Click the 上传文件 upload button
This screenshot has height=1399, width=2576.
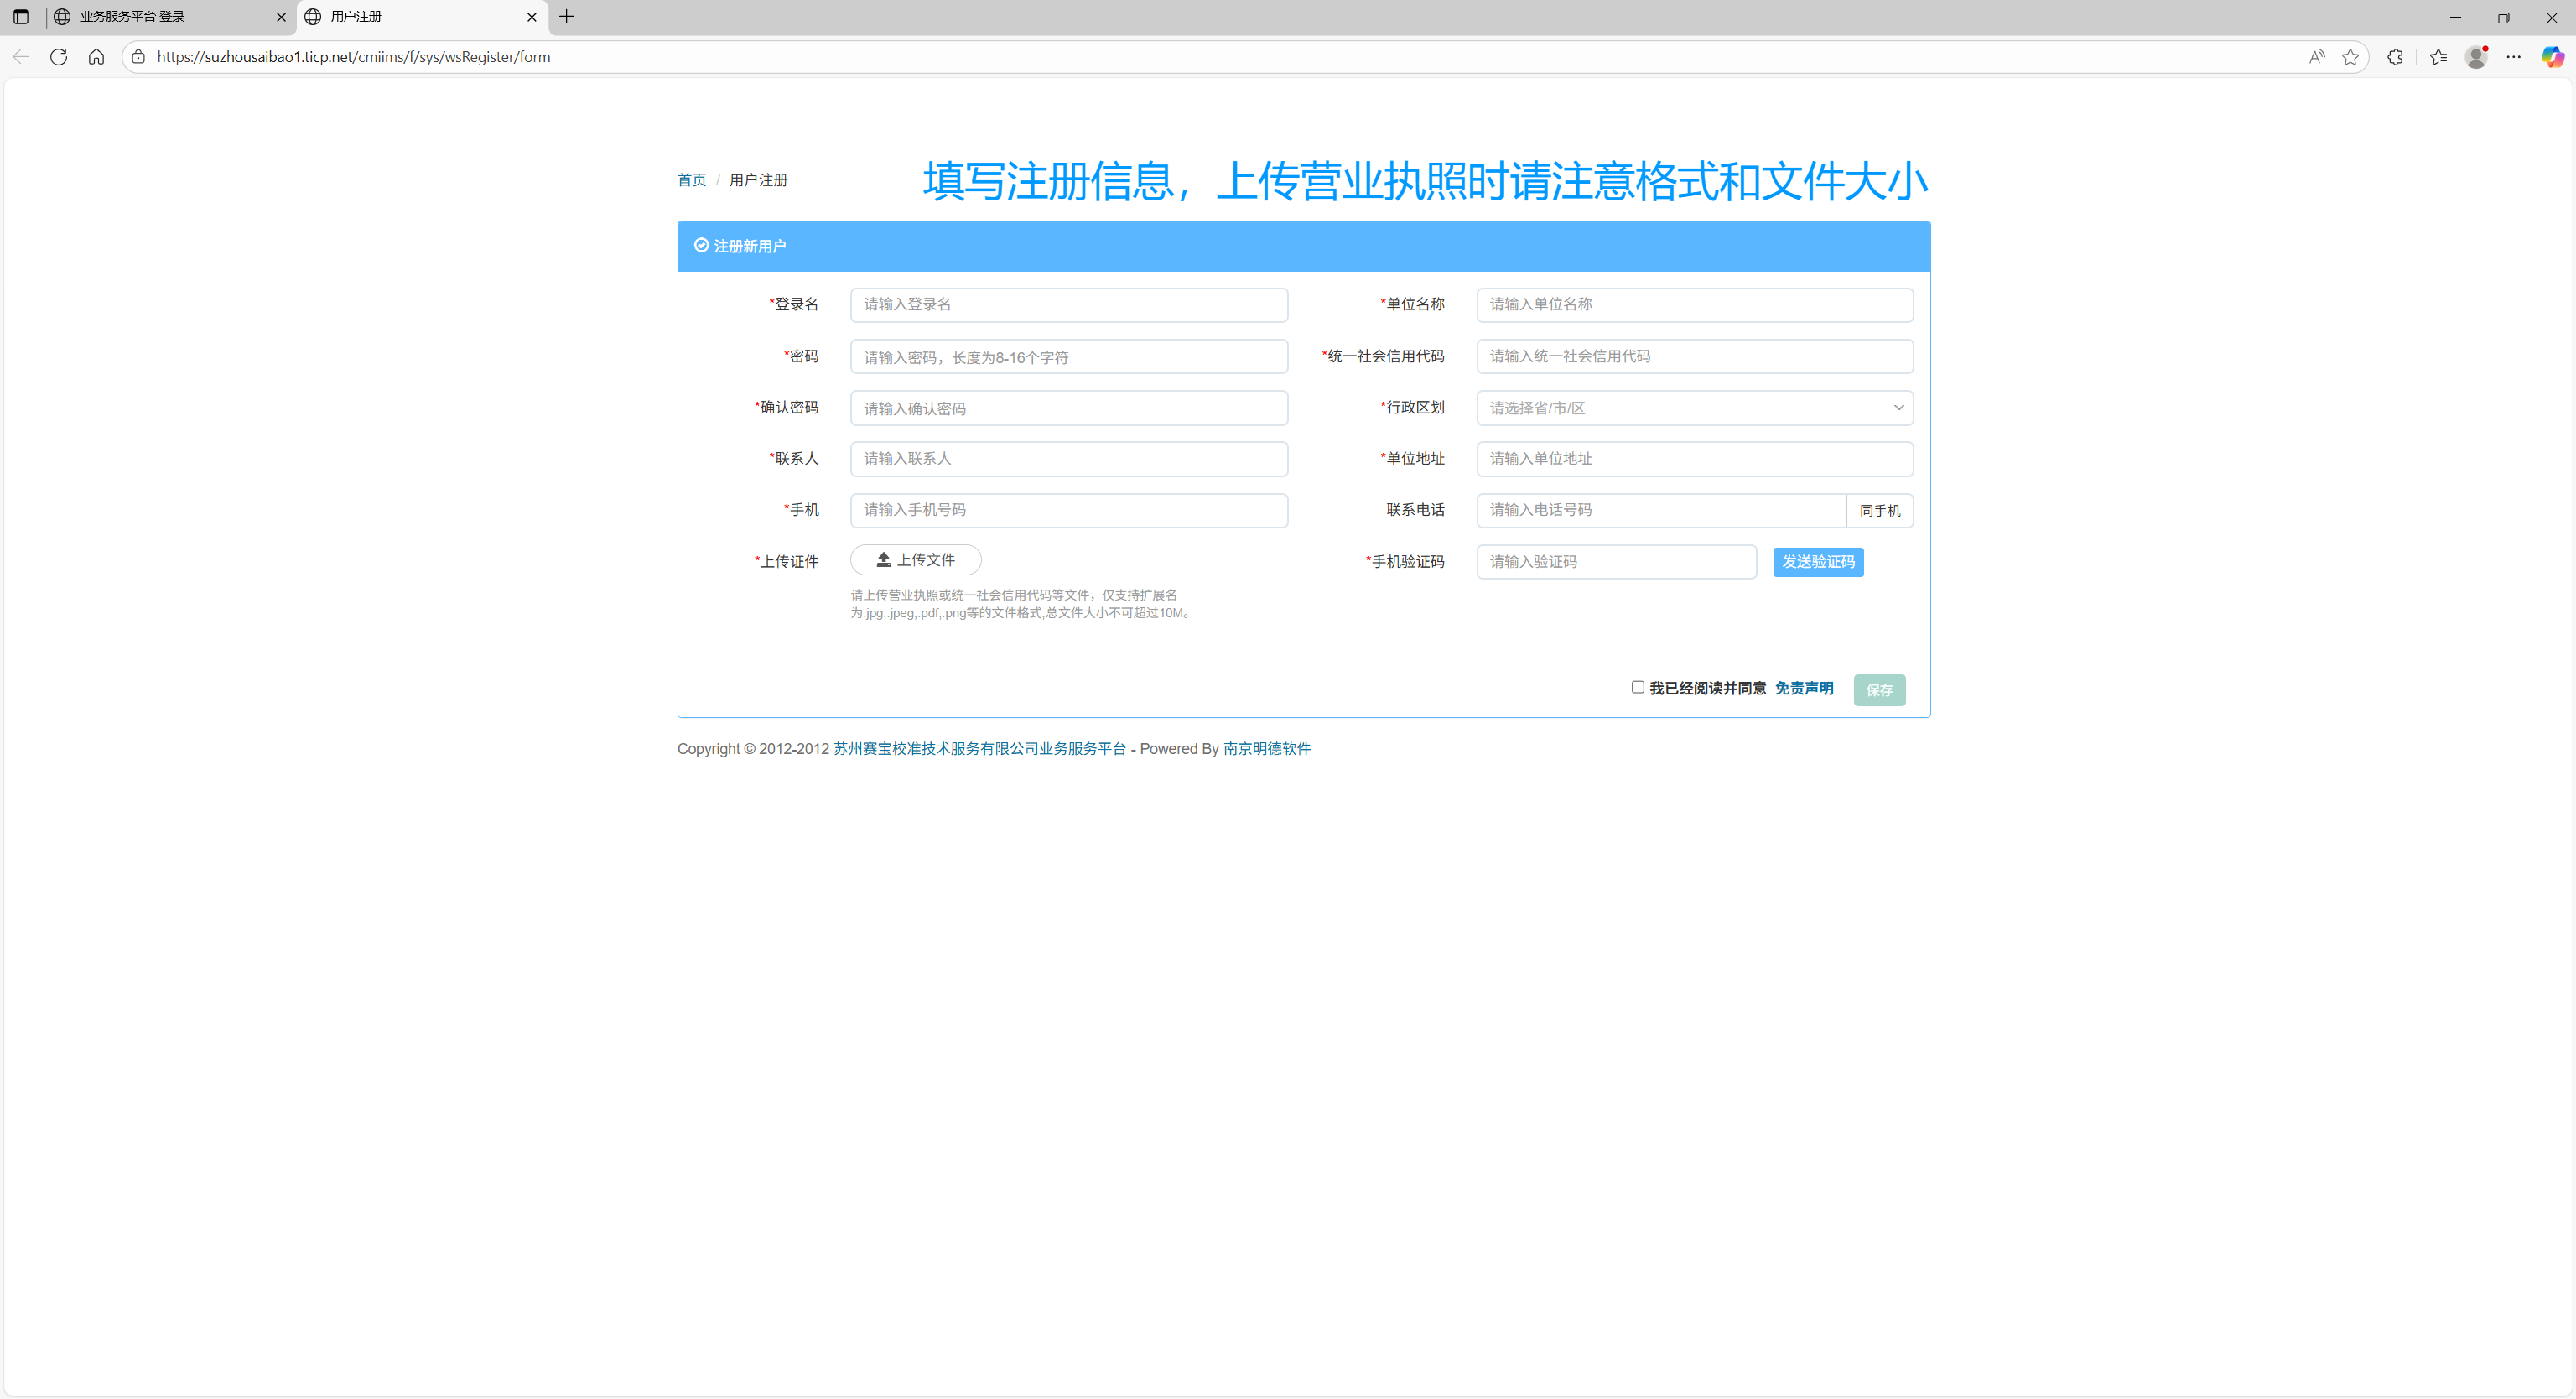(915, 560)
